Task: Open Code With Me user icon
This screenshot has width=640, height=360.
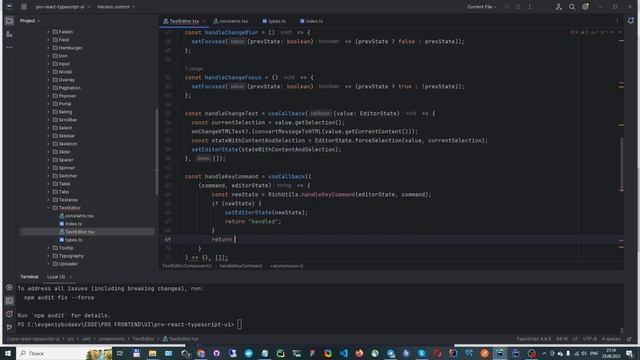Action: pos(559,7)
